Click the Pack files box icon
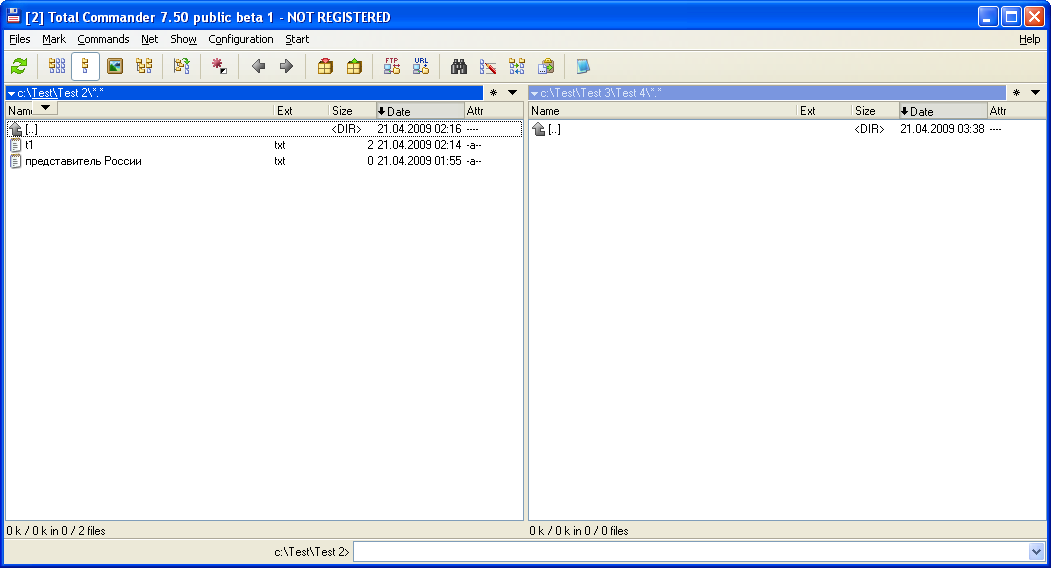 (325, 66)
